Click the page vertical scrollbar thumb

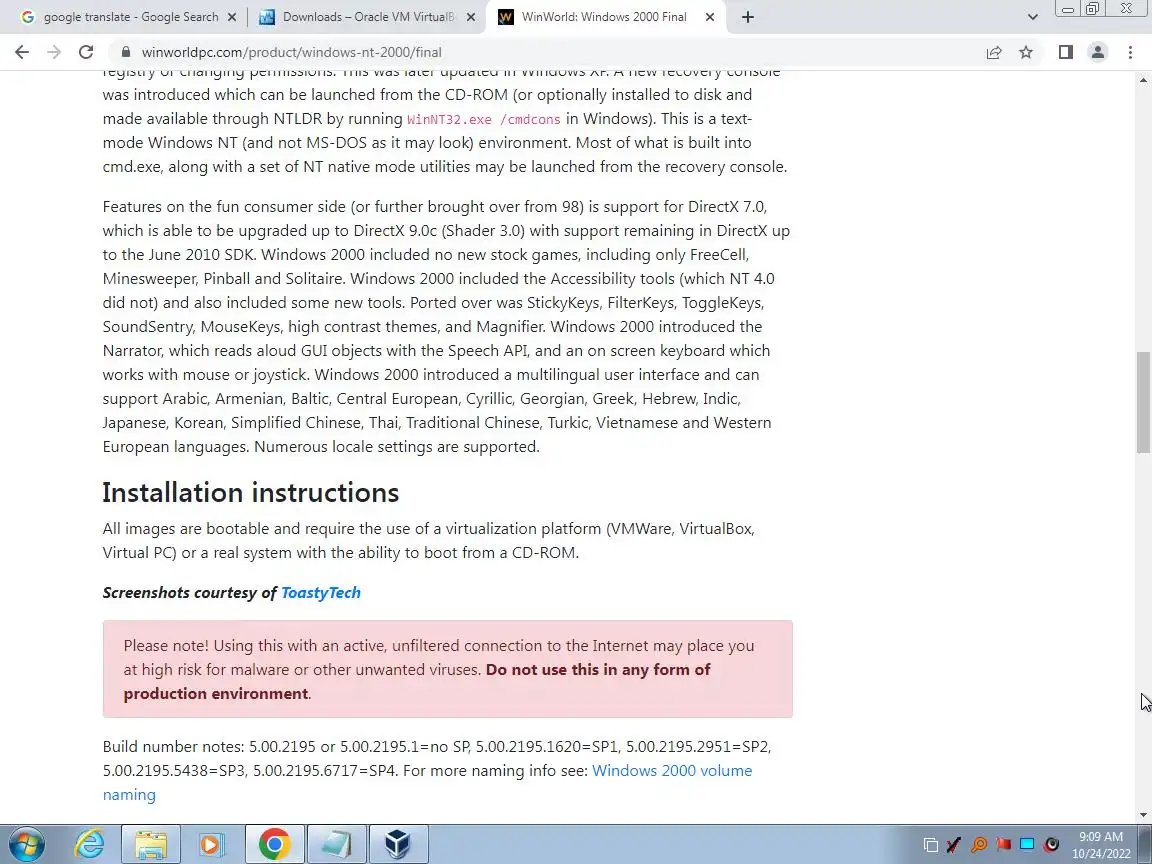1144,403
